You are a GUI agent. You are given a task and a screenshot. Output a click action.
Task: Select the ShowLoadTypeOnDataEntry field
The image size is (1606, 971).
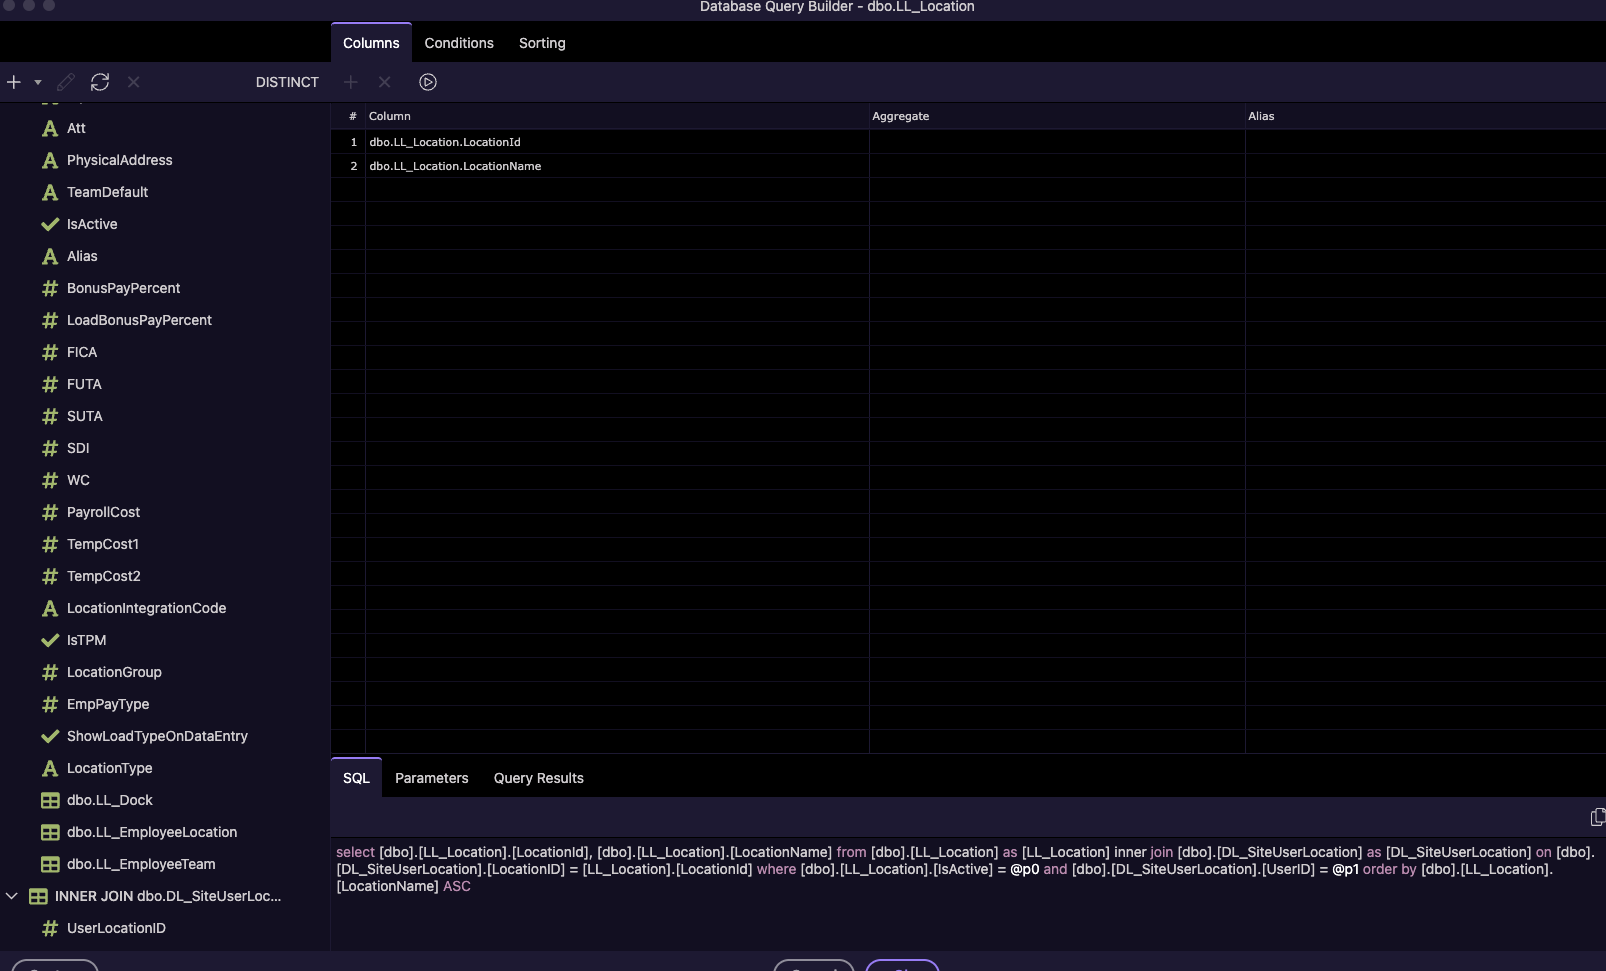coord(157,736)
